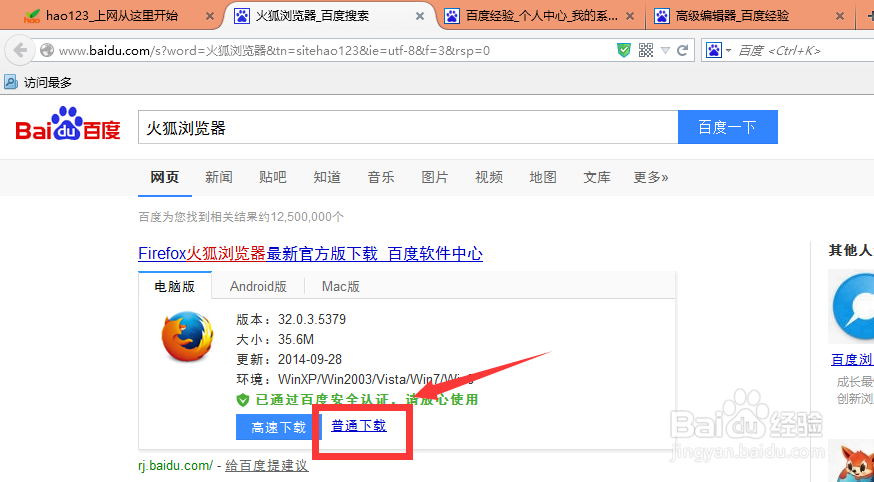874x482 pixels.
Task: Click the Firefox logo in the result card
Action: [x=187, y=337]
